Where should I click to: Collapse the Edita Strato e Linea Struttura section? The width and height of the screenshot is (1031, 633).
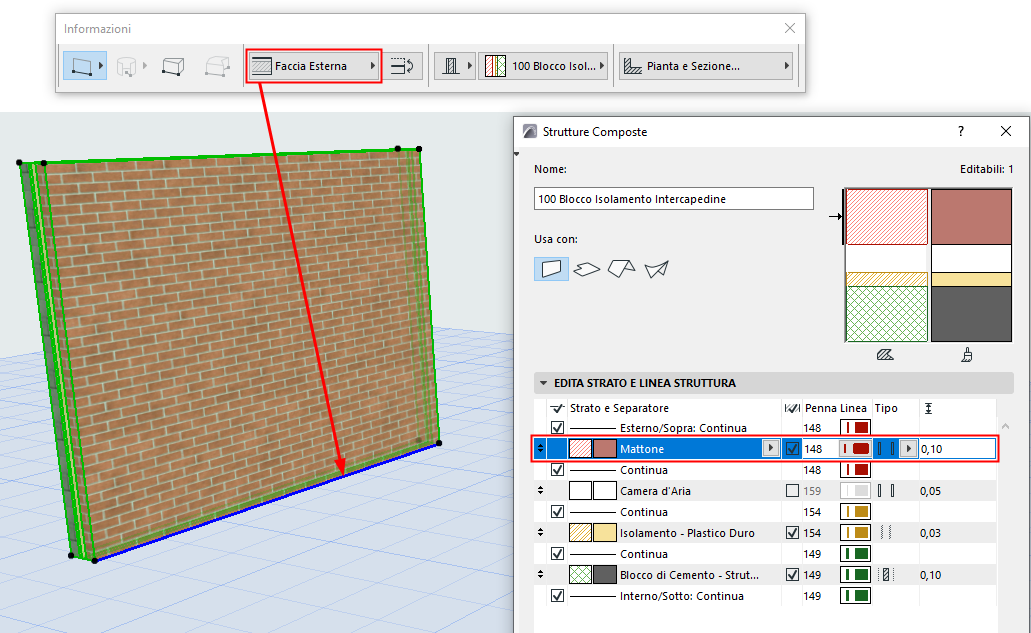point(544,383)
